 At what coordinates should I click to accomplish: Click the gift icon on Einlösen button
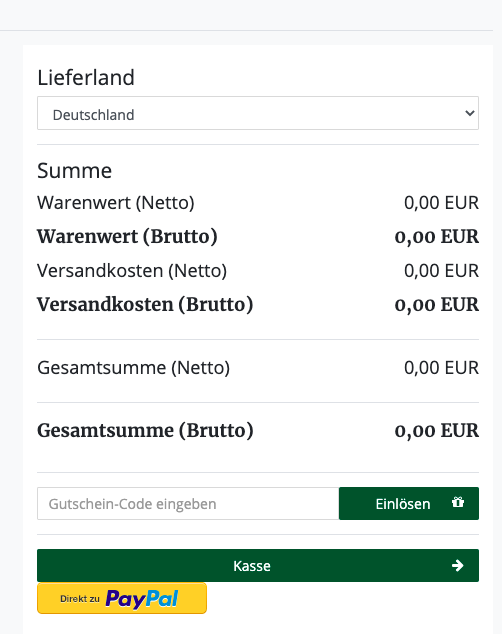pyautogui.click(x=458, y=502)
